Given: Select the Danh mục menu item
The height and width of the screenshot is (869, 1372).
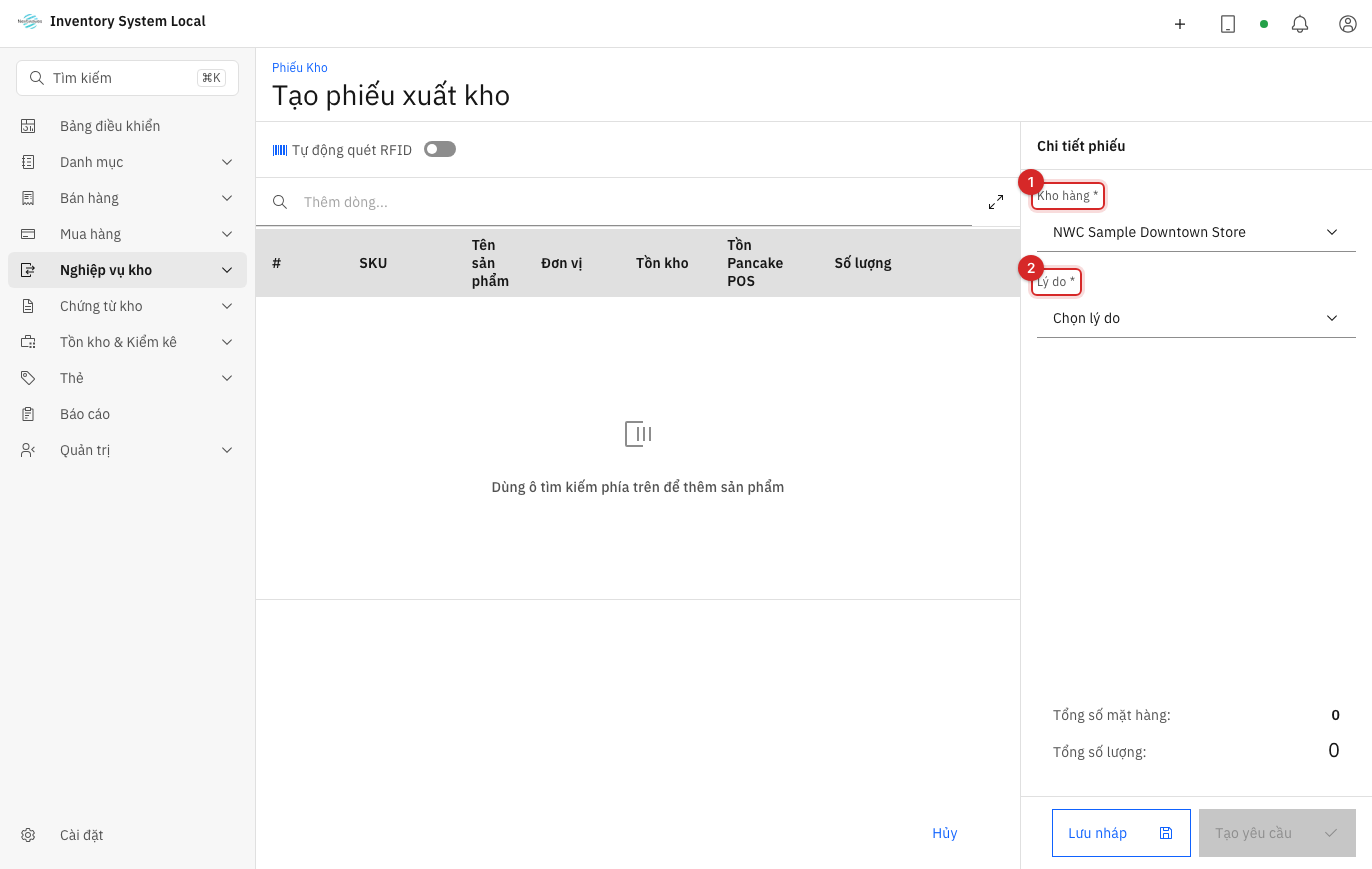Looking at the screenshot, I should (x=127, y=162).
